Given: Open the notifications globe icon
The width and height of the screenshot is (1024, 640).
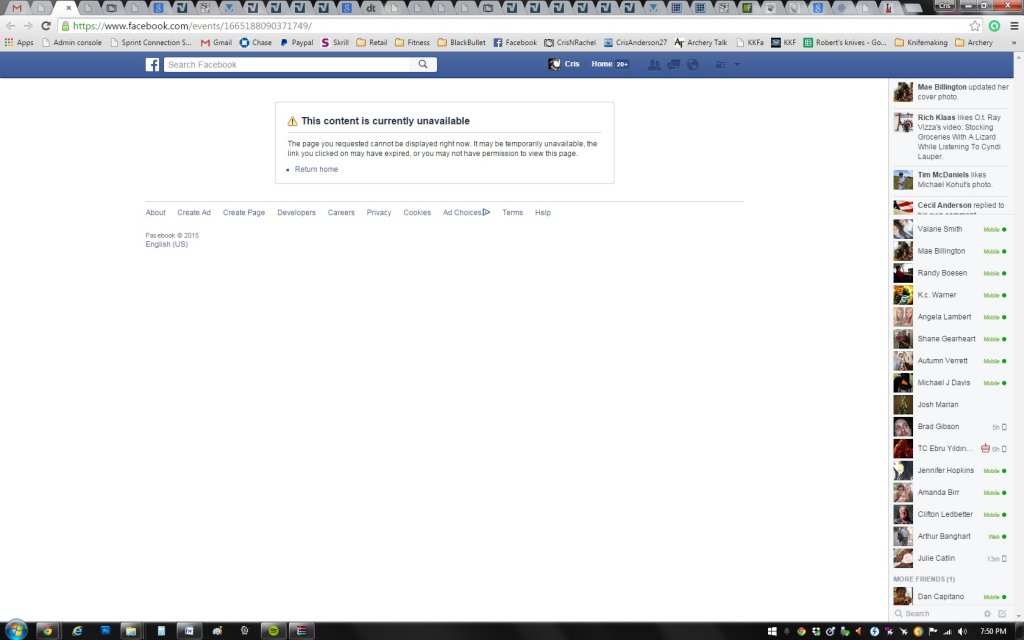Looking at the screenshot, I should [x=693, y=65].
